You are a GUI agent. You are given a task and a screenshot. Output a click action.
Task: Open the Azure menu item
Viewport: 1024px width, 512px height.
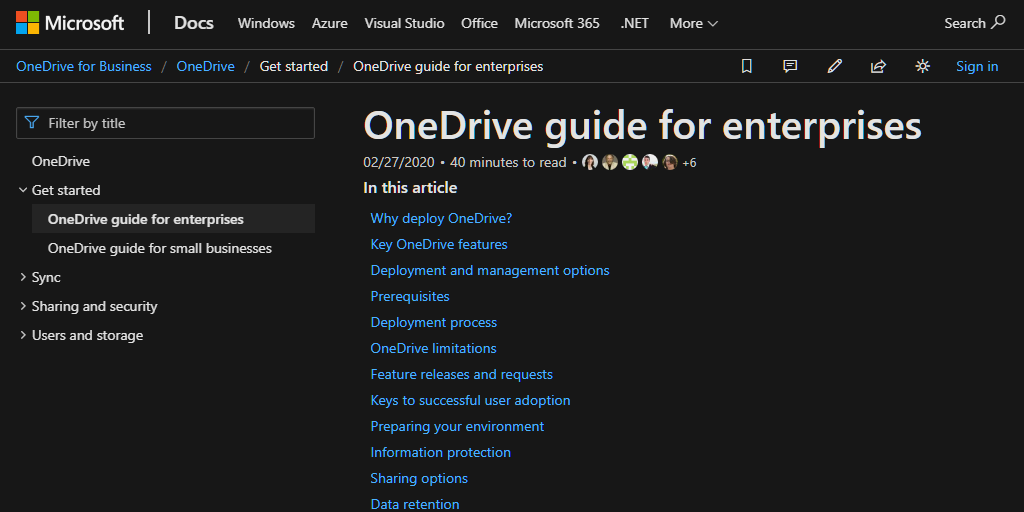330,24
